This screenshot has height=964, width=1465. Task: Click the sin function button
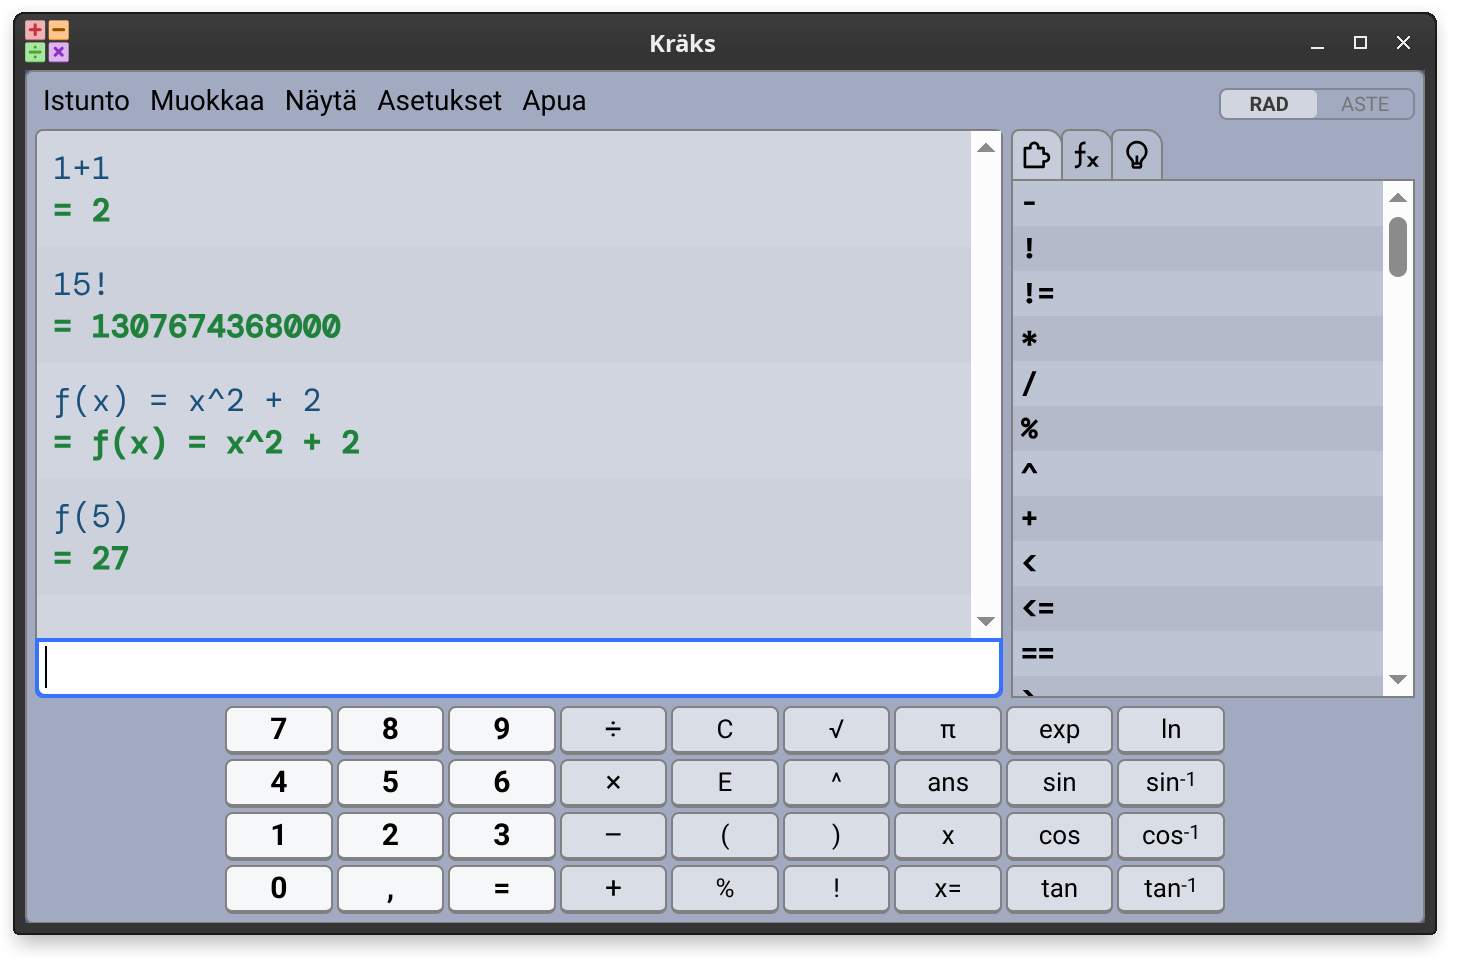tap(1059, 782)
